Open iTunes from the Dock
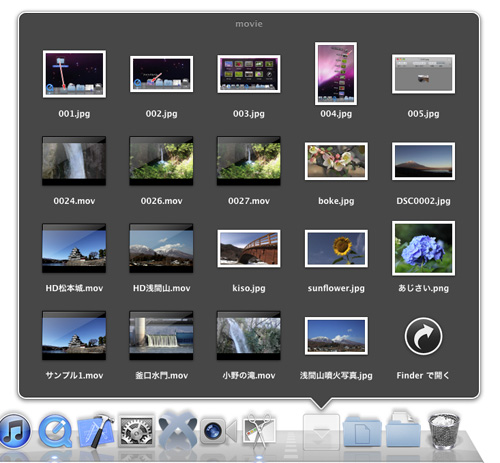This screenshot has width=500, height=463. click(15, 431)
